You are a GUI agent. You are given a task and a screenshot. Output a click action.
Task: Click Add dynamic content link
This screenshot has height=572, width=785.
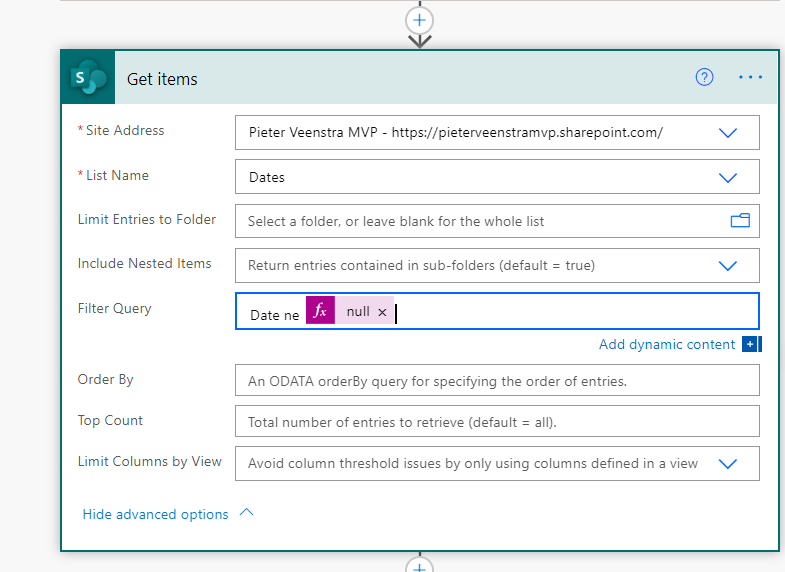667,344
